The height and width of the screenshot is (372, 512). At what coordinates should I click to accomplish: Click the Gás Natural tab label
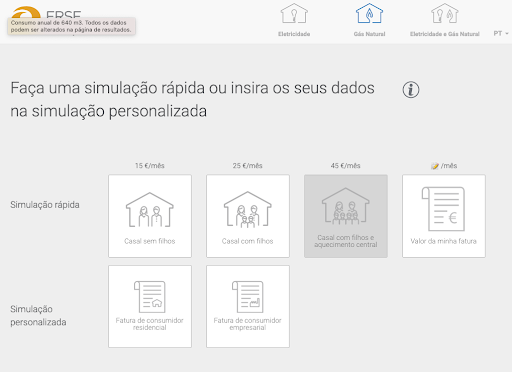click(369, 34)
